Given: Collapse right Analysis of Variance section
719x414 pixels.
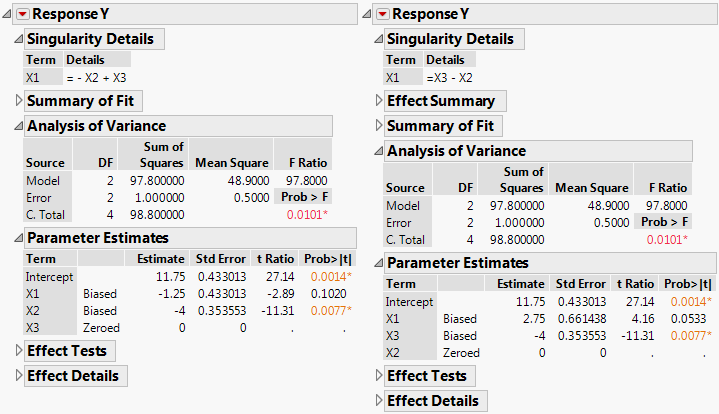Looking at the screenshot, I should [x=379, y=151].
